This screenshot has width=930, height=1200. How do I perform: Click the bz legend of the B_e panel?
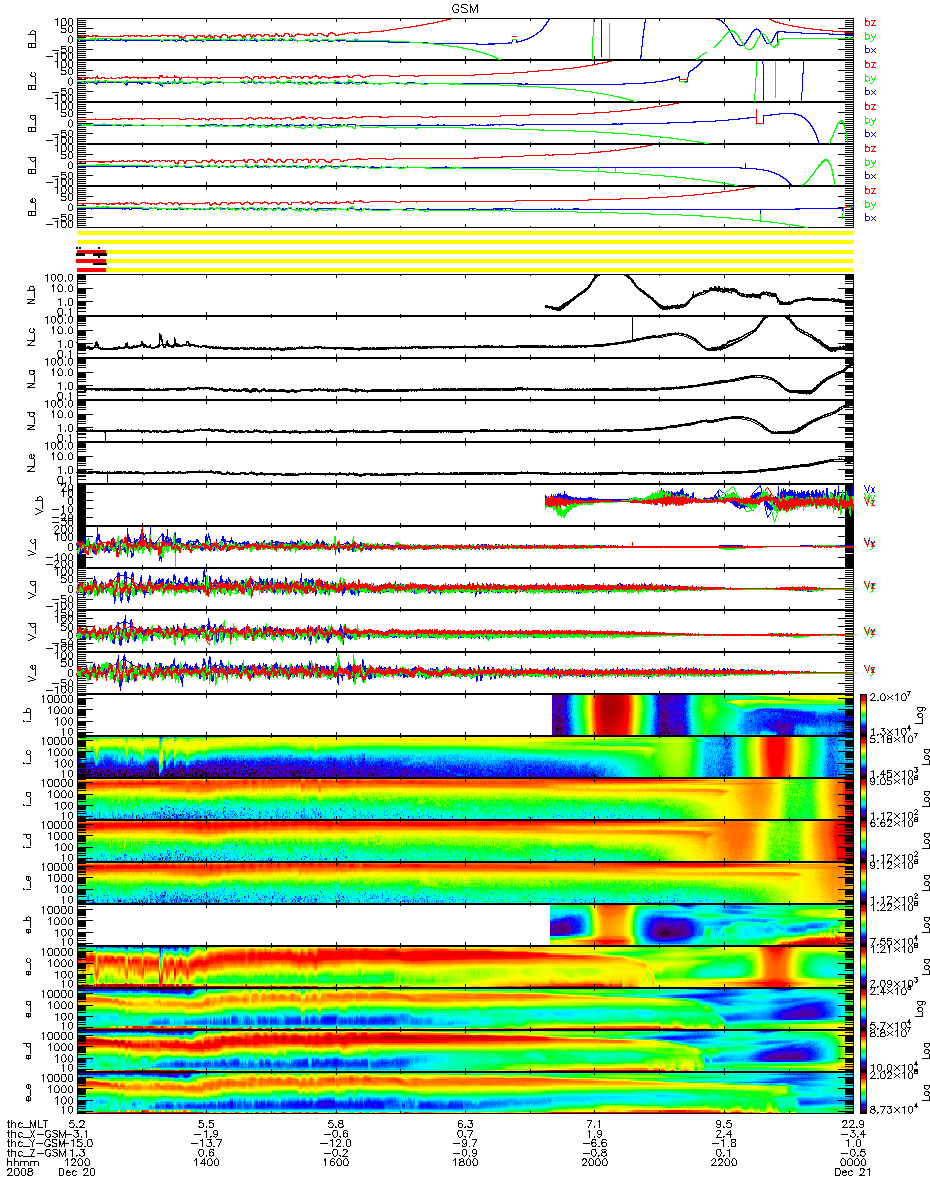click(870, 190)
